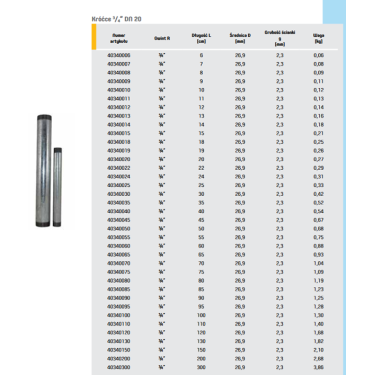This screenshot has width=375, height=375.
Task: Select article number 40340050
Action: tap(119, 229)
